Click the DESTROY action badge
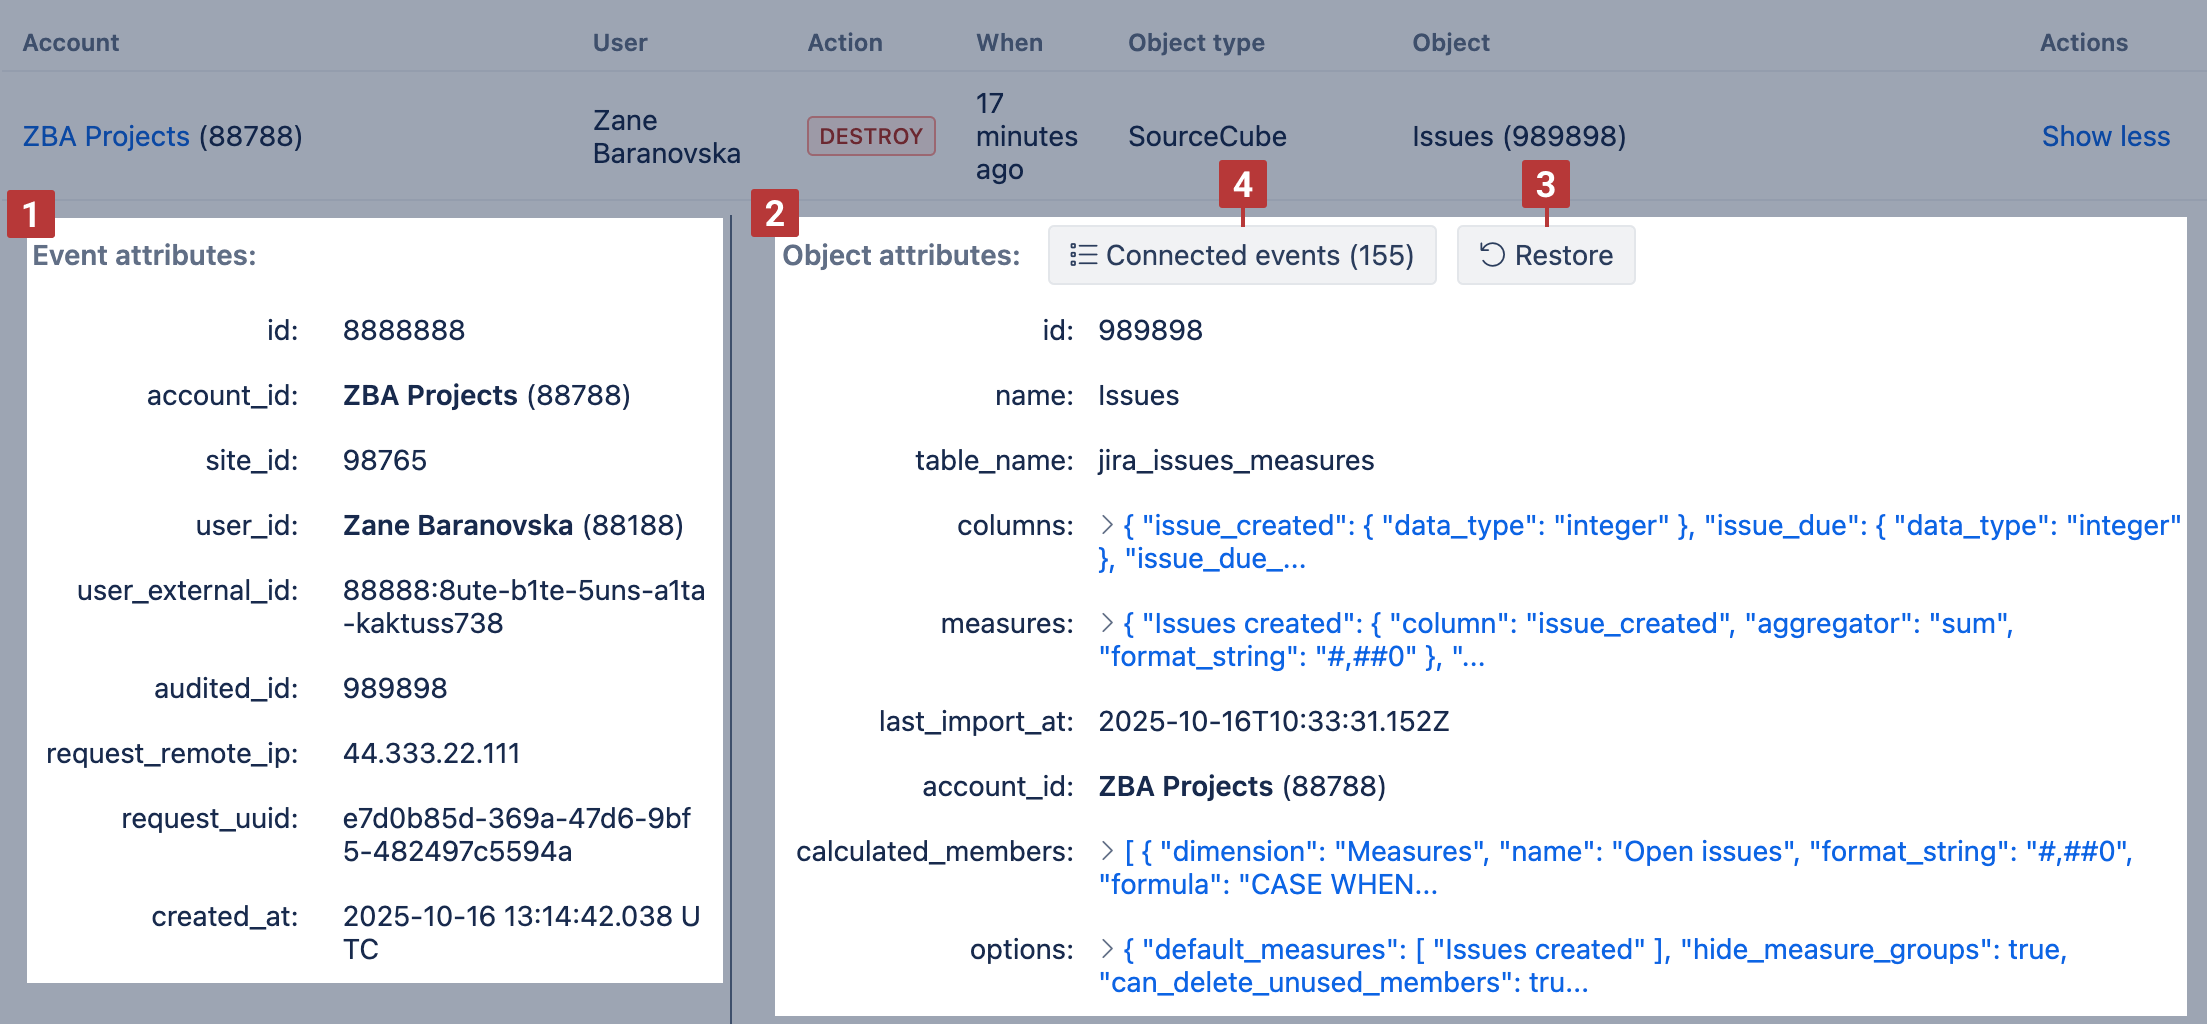This screenshot has width=2207, height=1024. pyautogui.click(x=871, y=136)
